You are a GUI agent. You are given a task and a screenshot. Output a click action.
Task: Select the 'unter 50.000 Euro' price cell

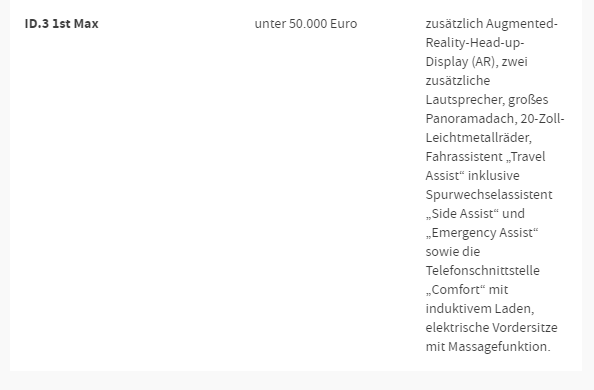click(x=306, y=23)
